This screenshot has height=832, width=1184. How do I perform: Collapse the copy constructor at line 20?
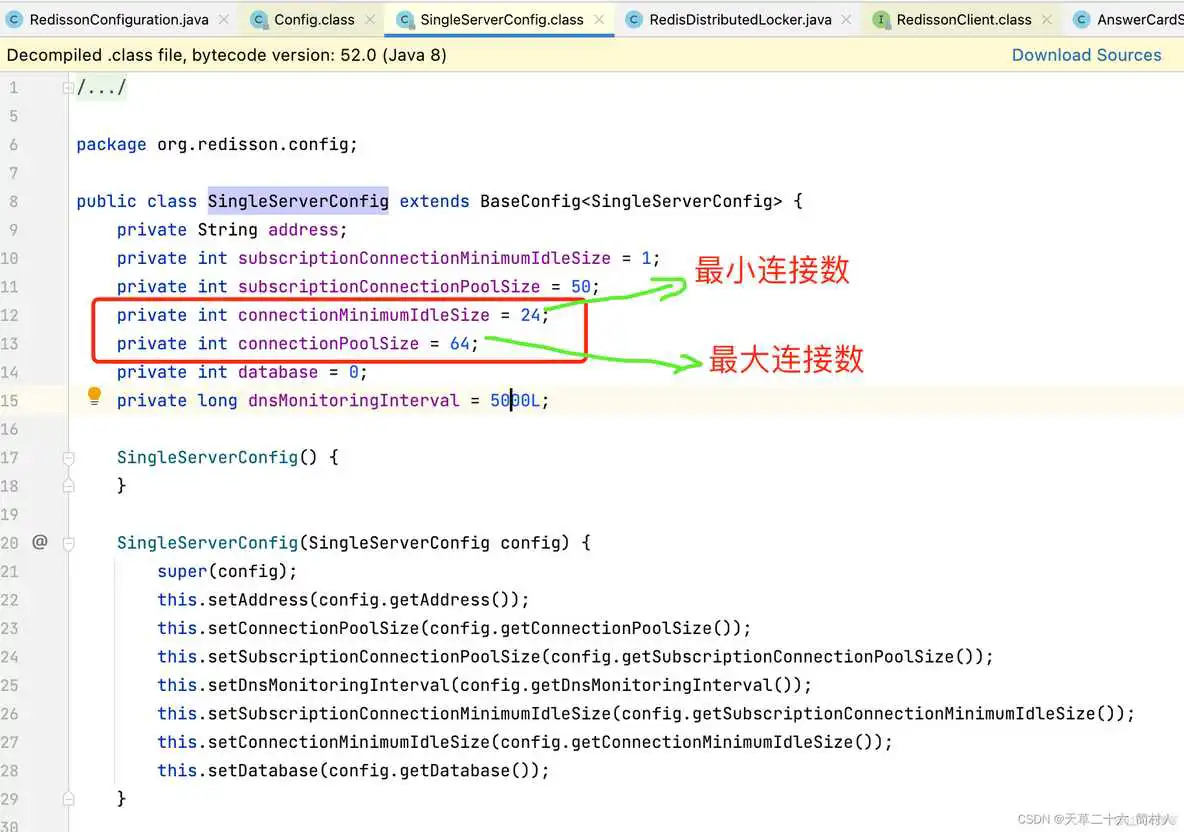point(68,541)
